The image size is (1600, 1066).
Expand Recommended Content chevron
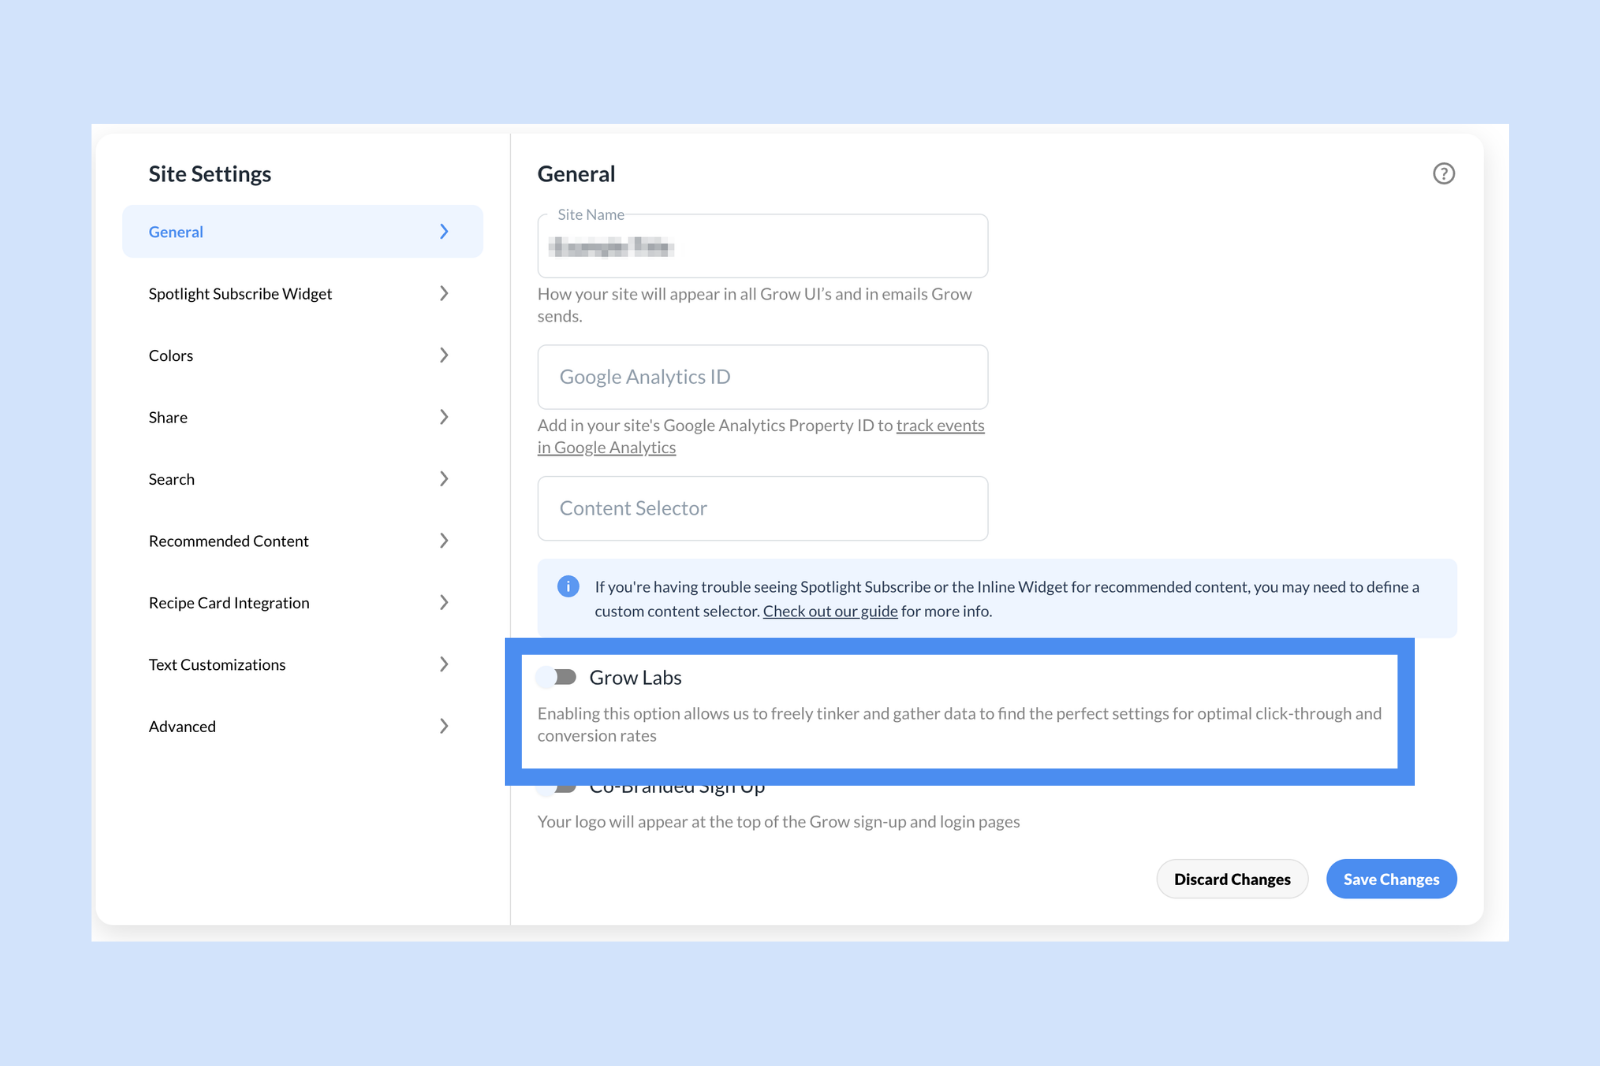coord(444,541)
